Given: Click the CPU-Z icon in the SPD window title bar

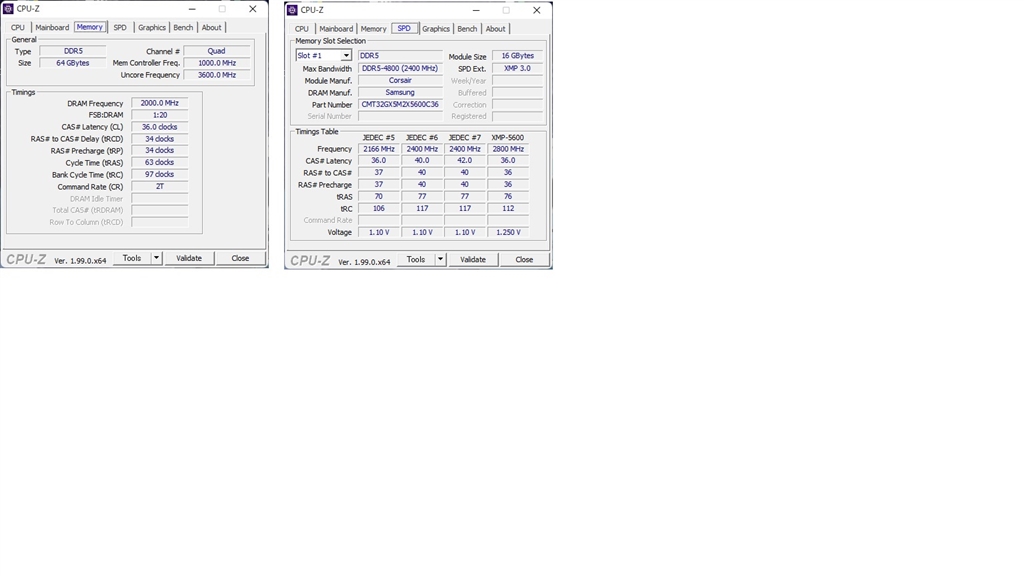Looking at the screenshot, I should pyautogui.click(x=292, y=10).
